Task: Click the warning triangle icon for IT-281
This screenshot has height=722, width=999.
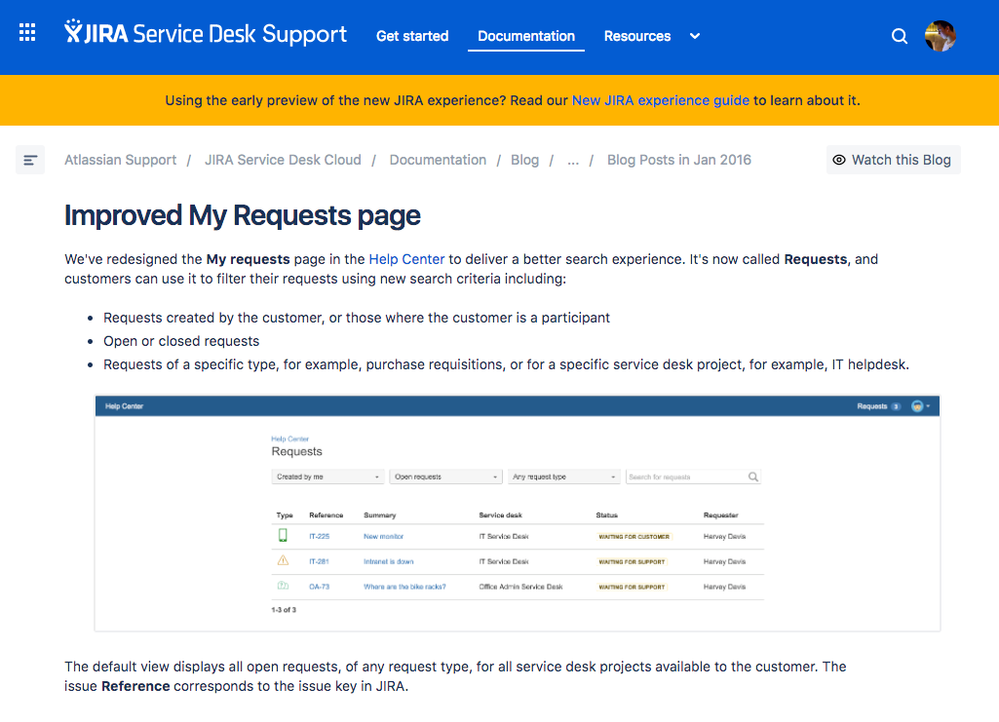Action: click(283, 561)
